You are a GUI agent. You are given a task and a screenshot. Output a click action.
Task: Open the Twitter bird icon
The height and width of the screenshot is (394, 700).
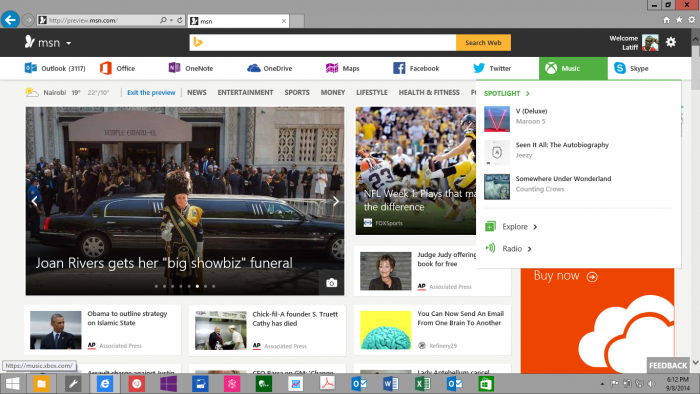(479, 68)
